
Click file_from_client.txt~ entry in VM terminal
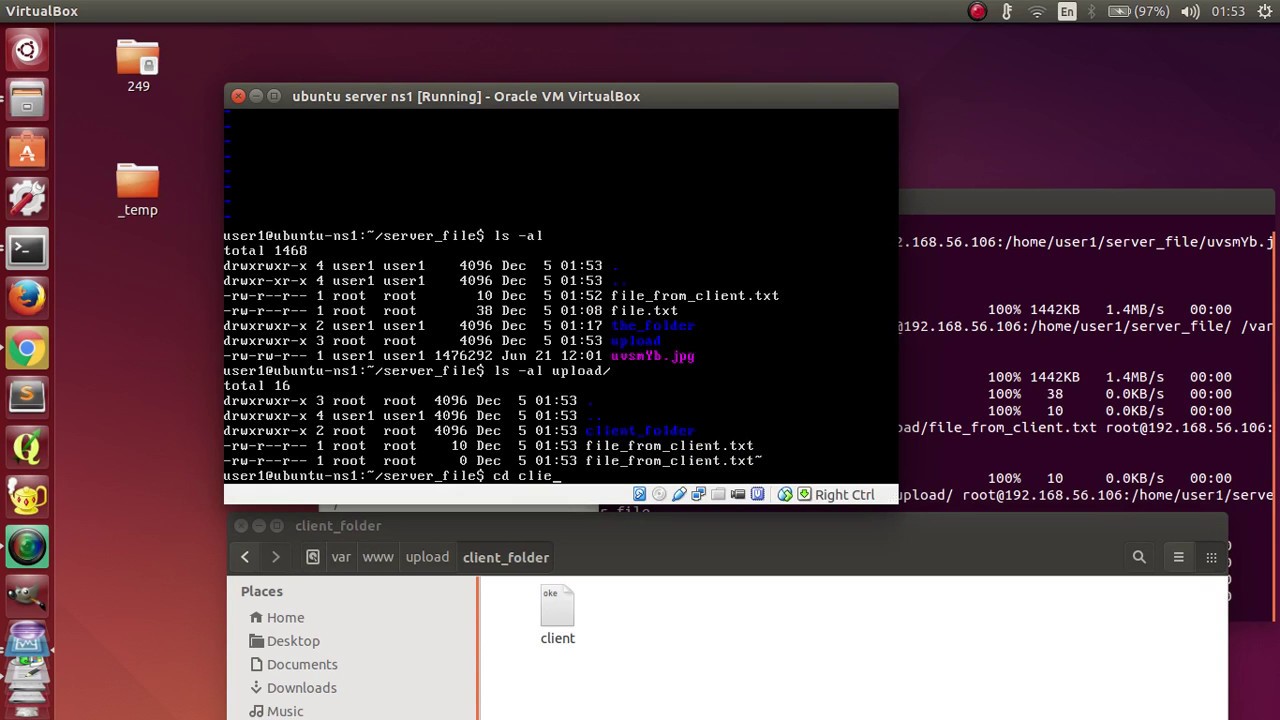(674, 461)
